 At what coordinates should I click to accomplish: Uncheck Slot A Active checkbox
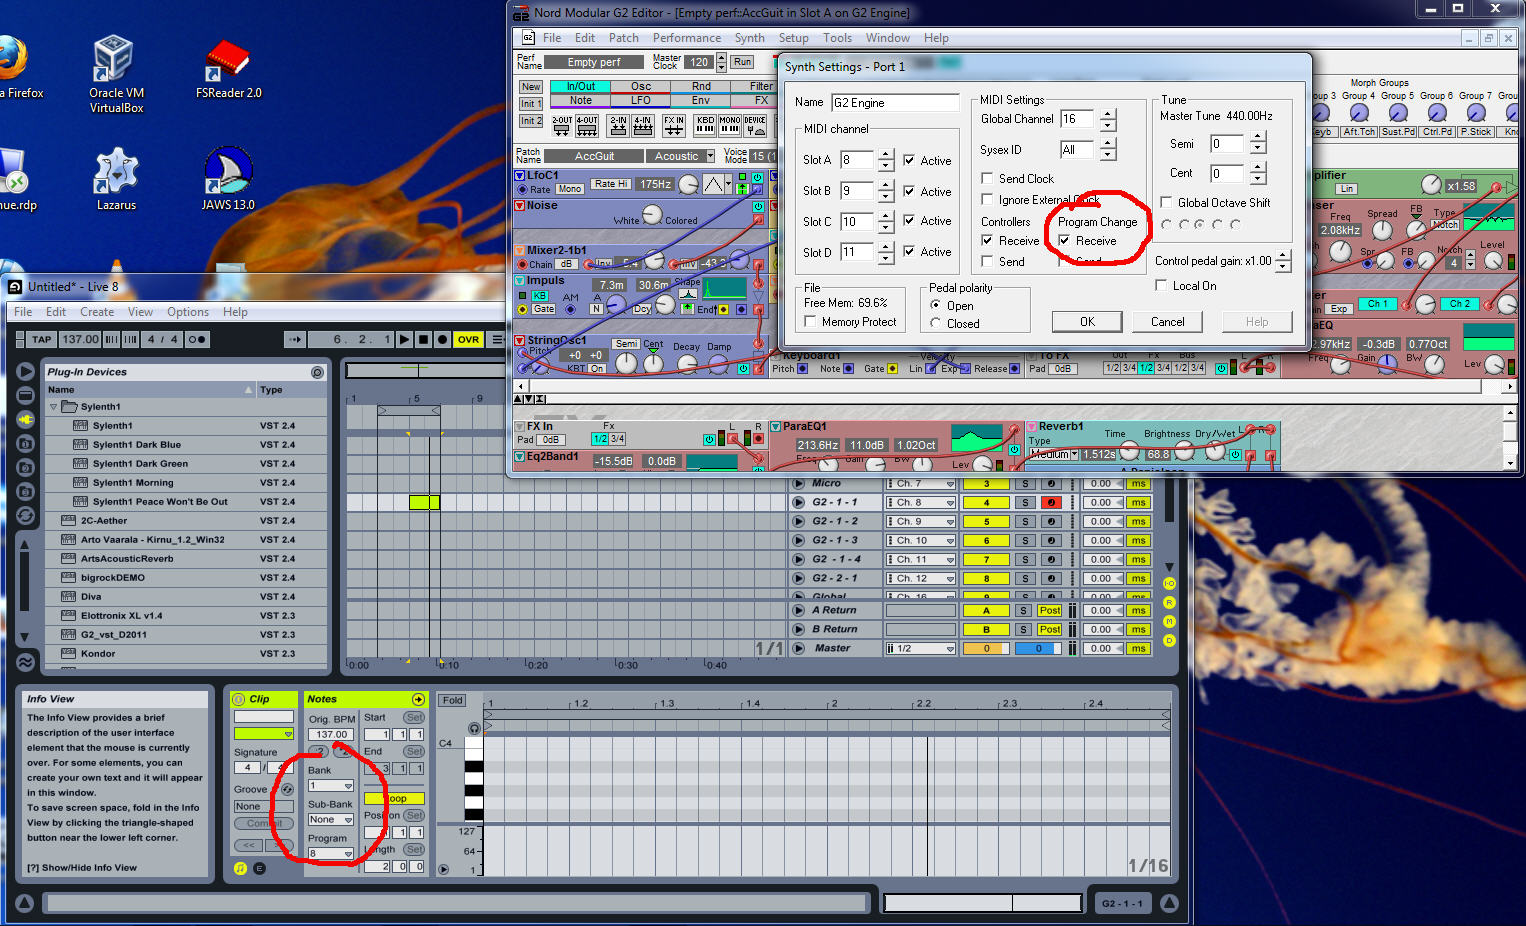909,160
